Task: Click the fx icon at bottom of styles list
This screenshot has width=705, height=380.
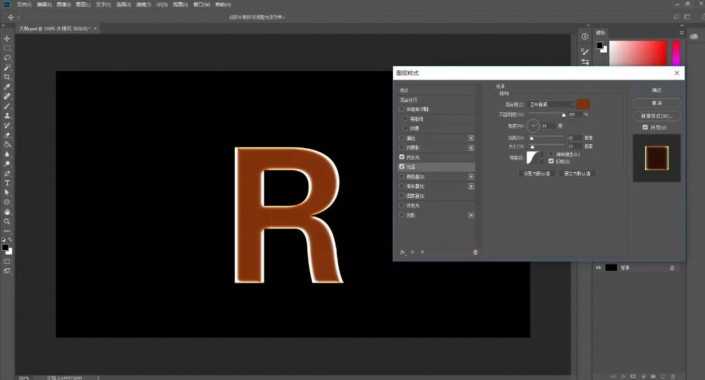Action: 402,252
